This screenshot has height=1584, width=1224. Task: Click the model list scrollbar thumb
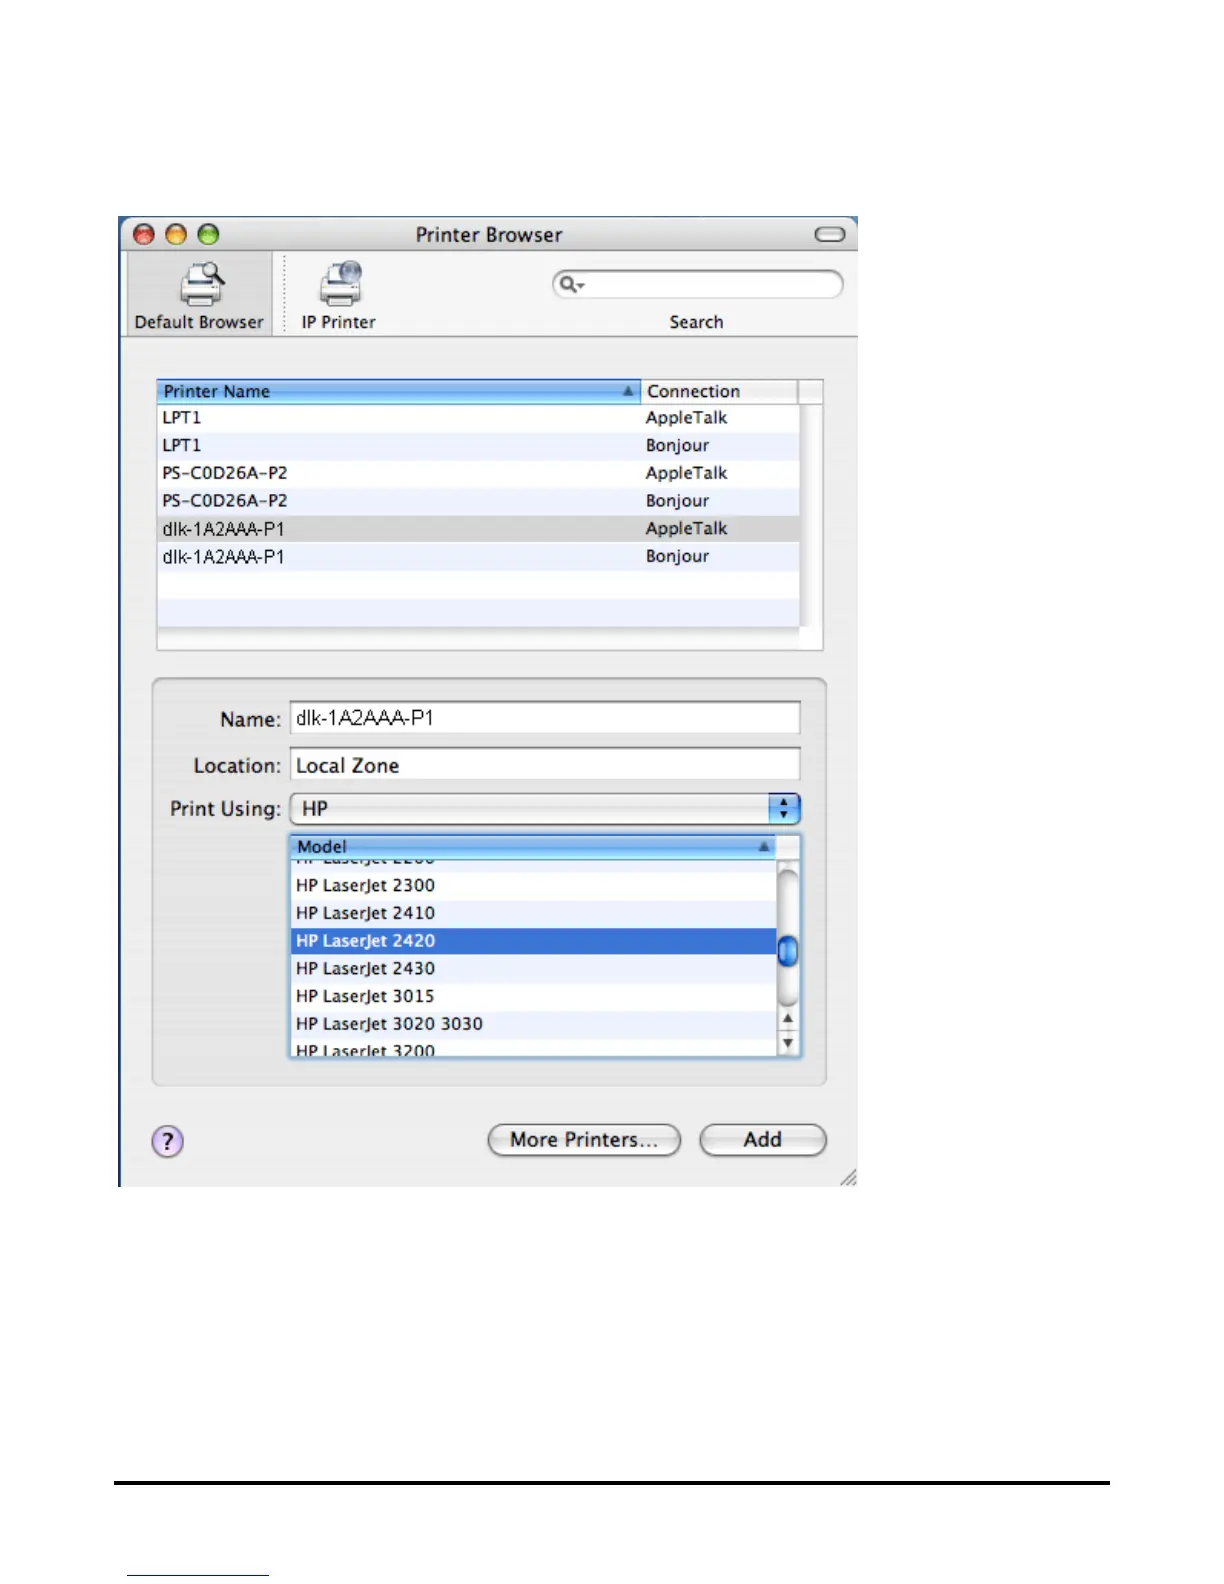tap(788, 950)
